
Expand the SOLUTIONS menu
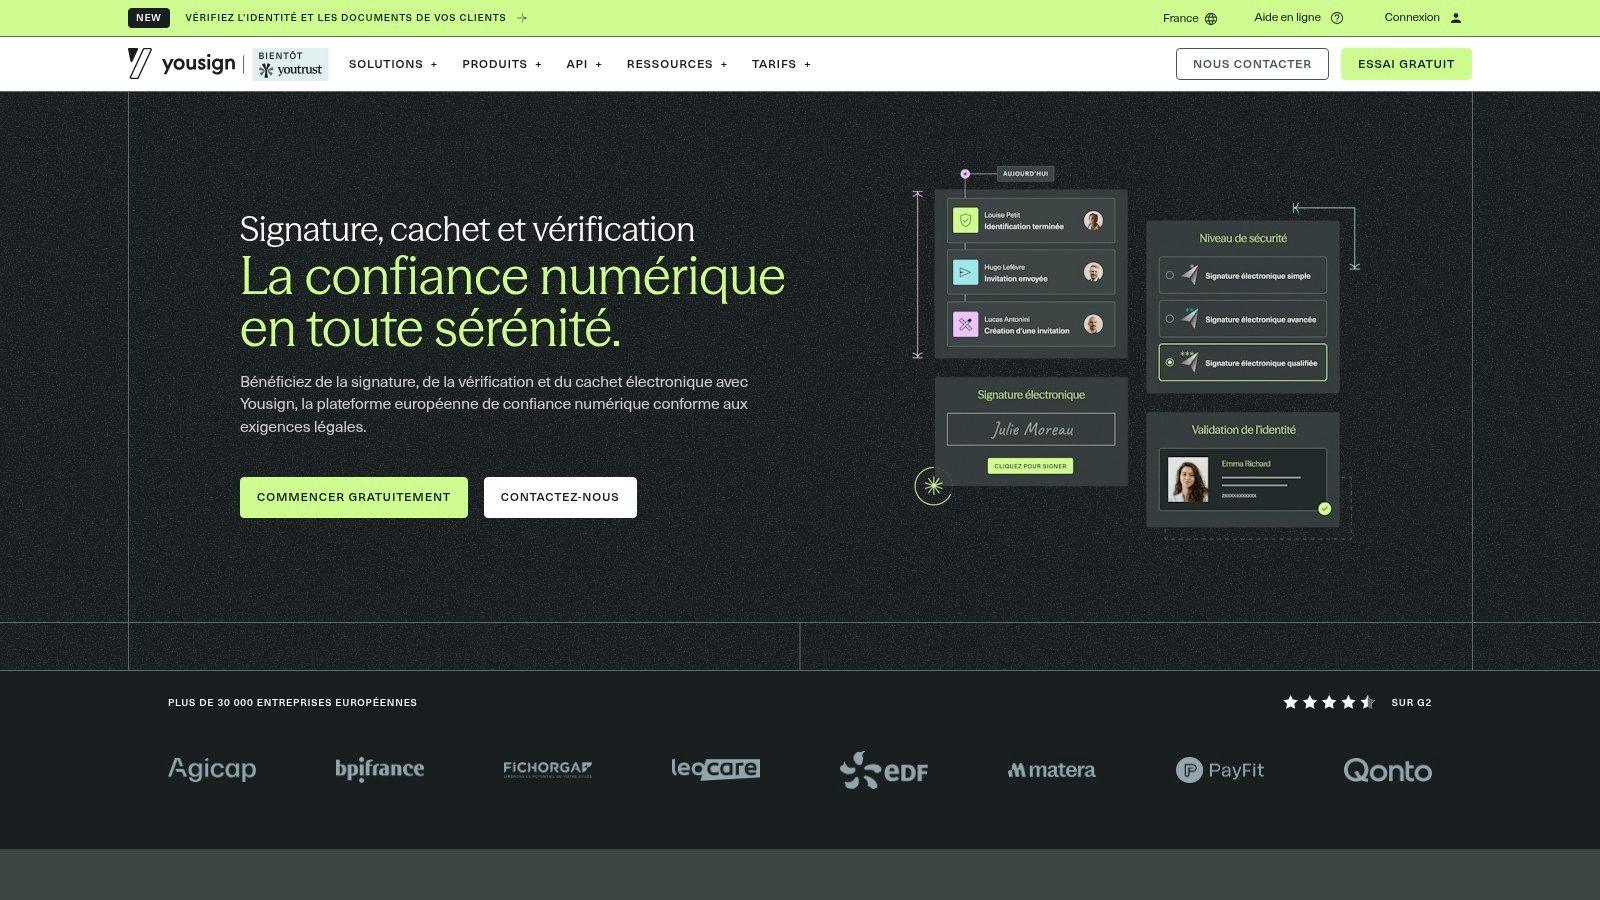point(392,64)
